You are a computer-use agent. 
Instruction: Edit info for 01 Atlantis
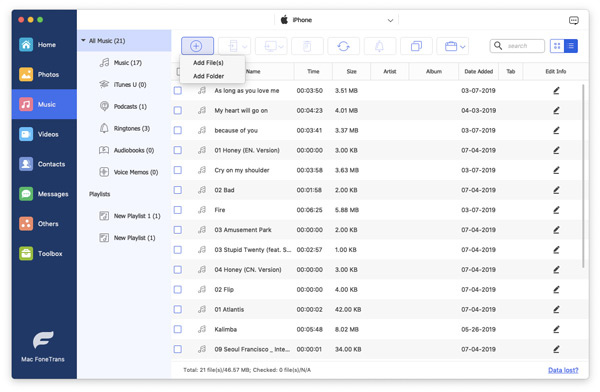click(x=556, y=309)
